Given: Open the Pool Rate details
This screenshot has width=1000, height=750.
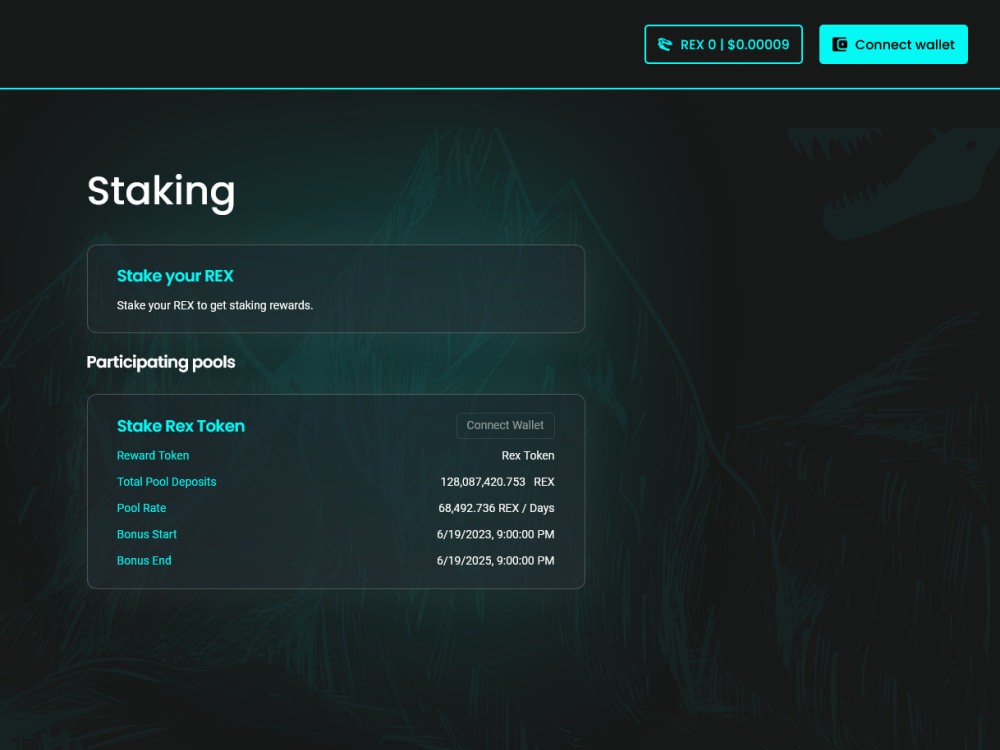Looking at the screenshot, I should [141, 508].
